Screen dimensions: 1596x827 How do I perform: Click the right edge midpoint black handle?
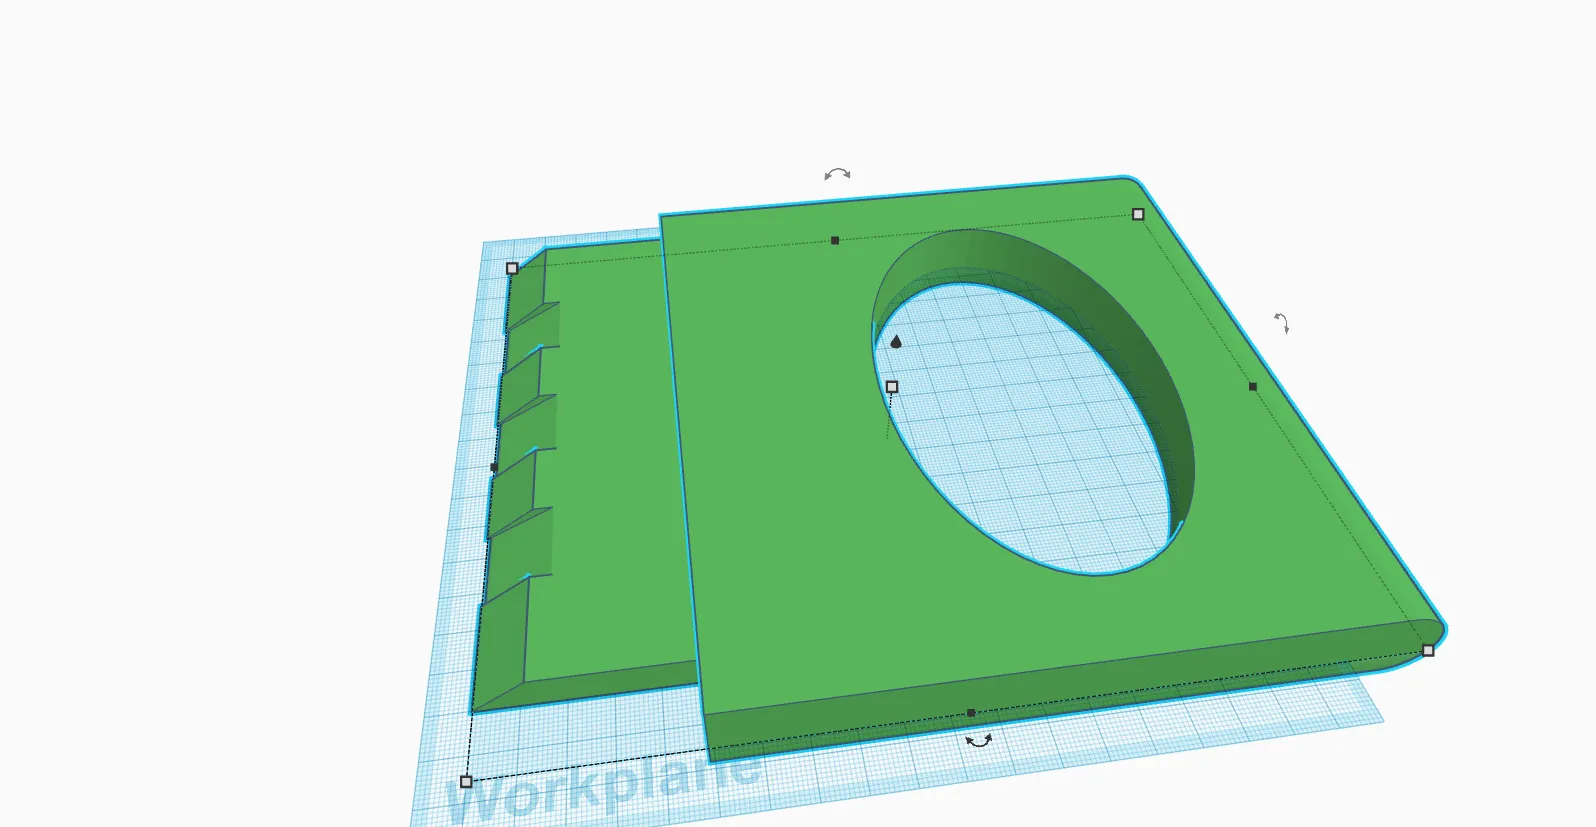point(1253,386)
